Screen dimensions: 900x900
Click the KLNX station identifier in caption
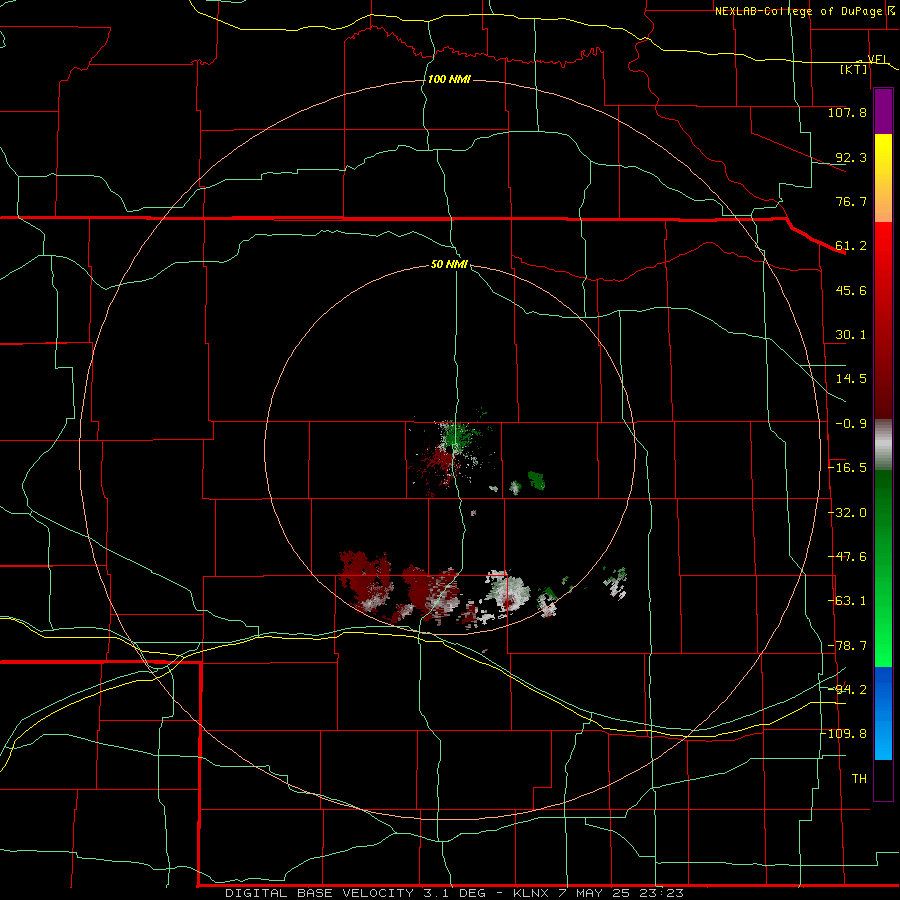531,893
